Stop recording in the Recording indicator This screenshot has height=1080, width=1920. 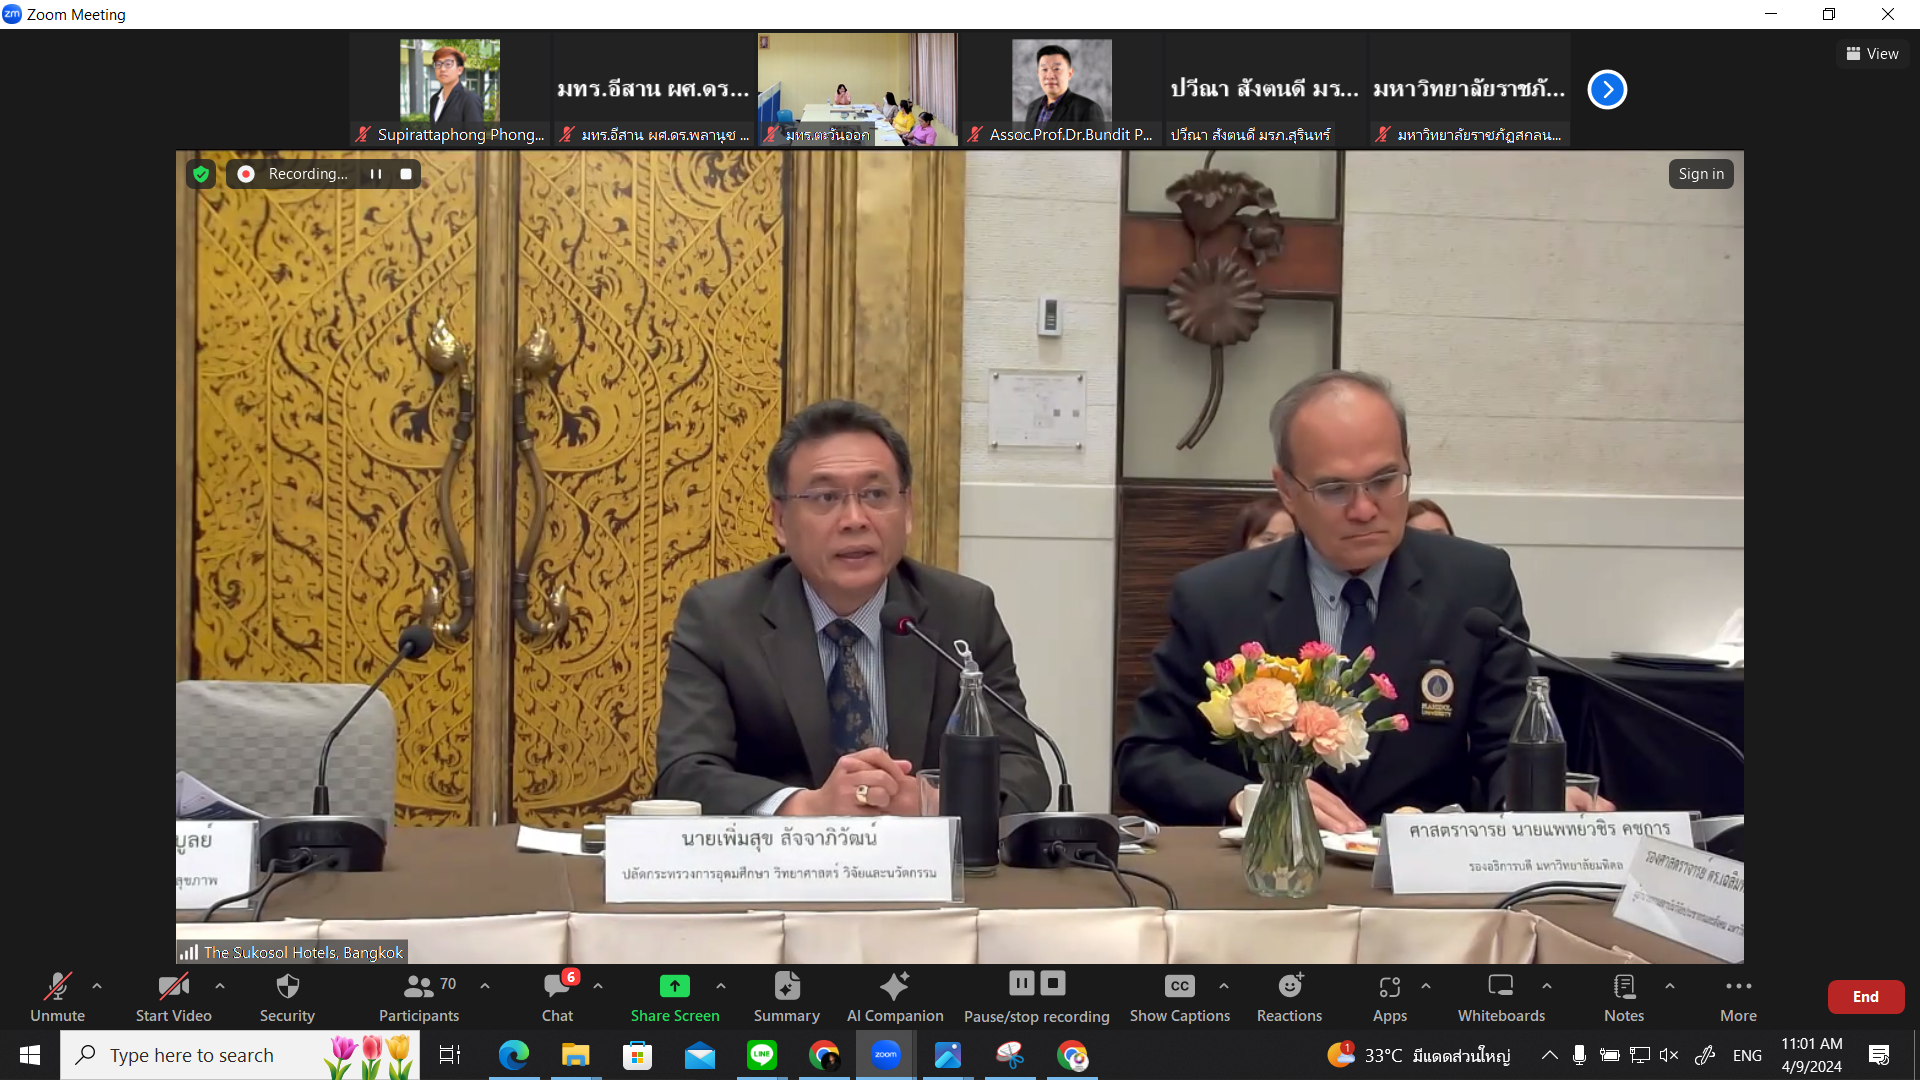click(x=406, y=174)
